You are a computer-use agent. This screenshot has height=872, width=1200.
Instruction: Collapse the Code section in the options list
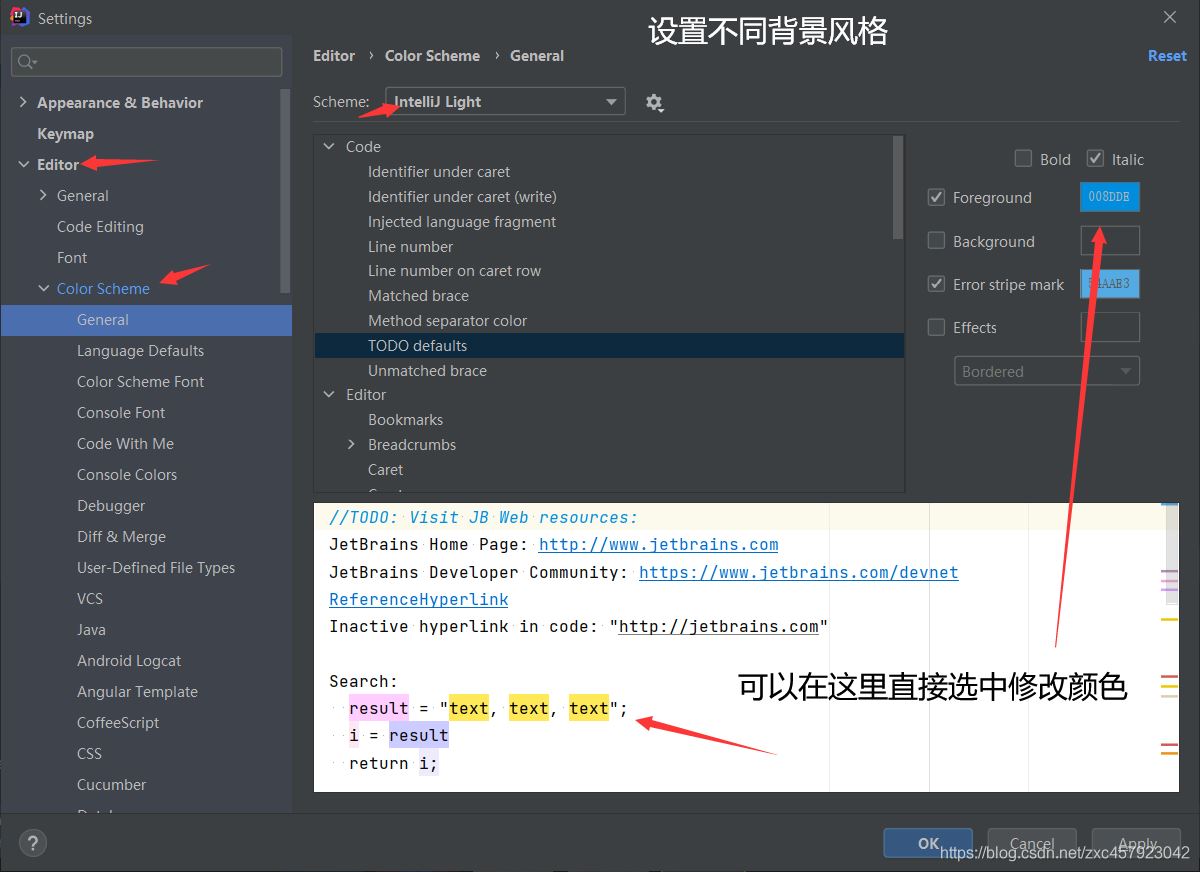coord(329,146)
